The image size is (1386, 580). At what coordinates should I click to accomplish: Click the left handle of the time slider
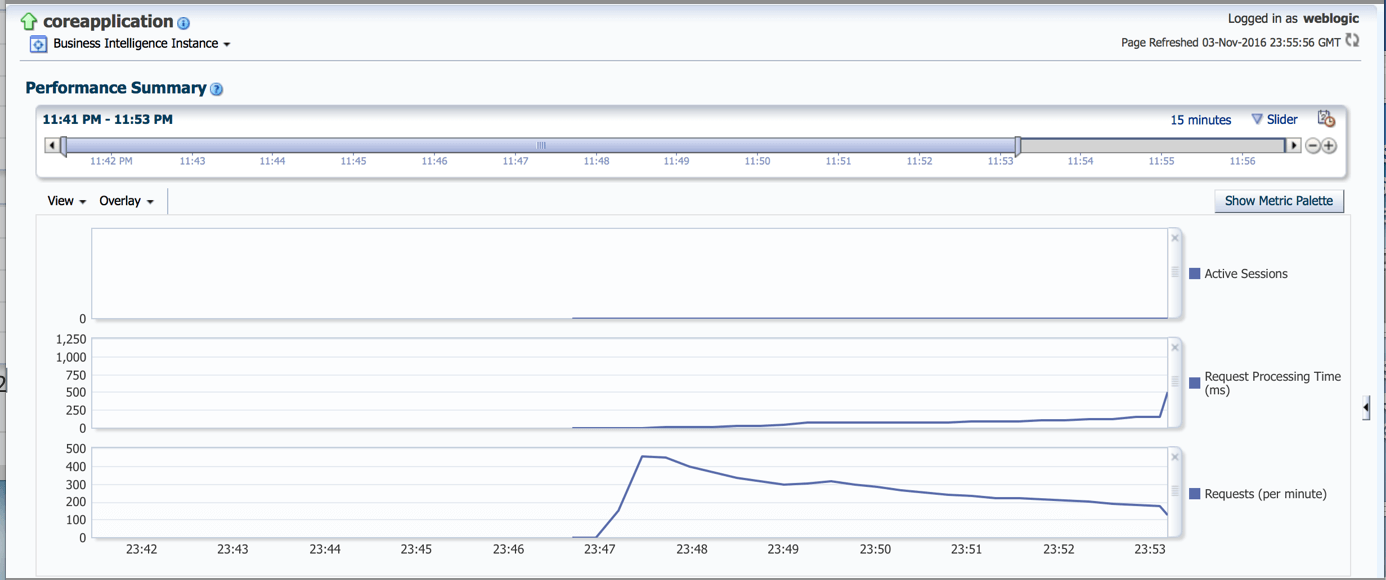64,147
